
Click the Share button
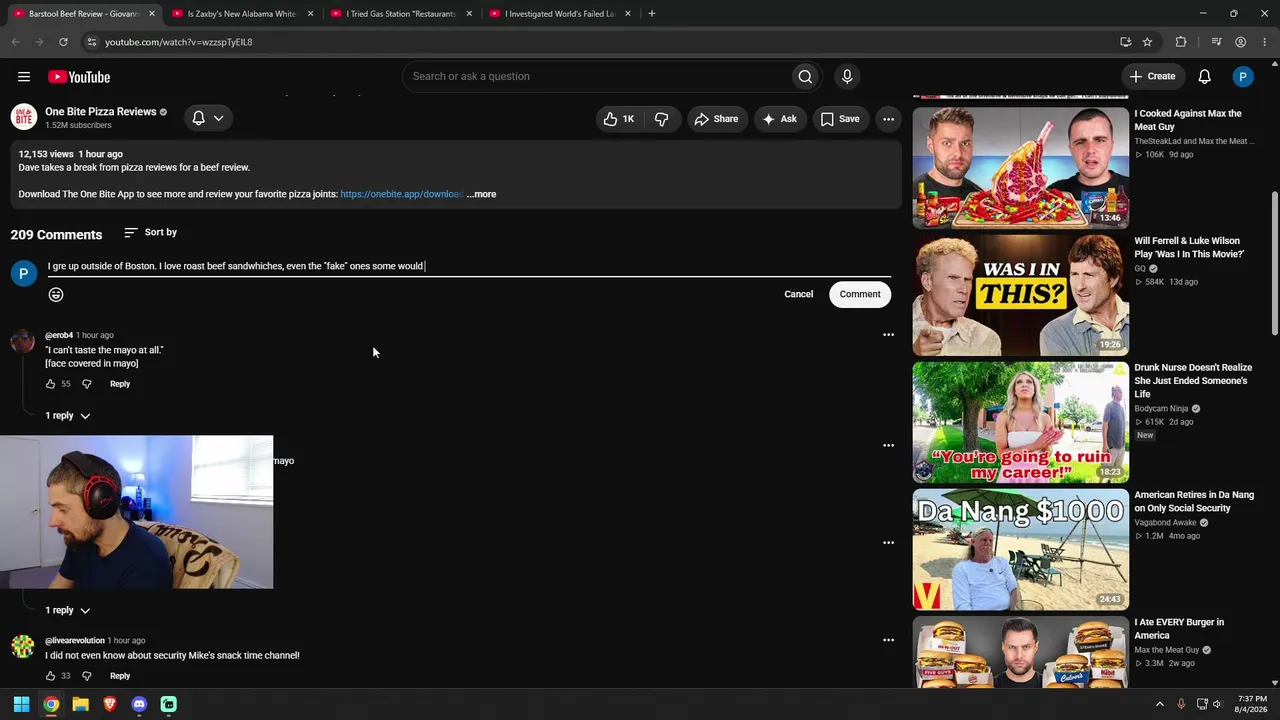(x=716, y=119)
